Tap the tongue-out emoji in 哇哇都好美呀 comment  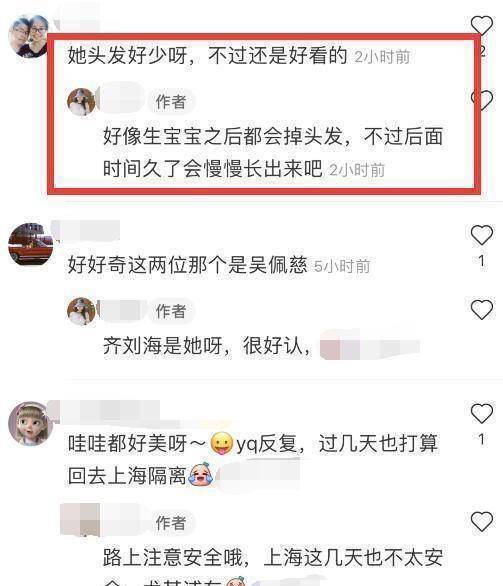pyautogui.click(x=222, y=443)
